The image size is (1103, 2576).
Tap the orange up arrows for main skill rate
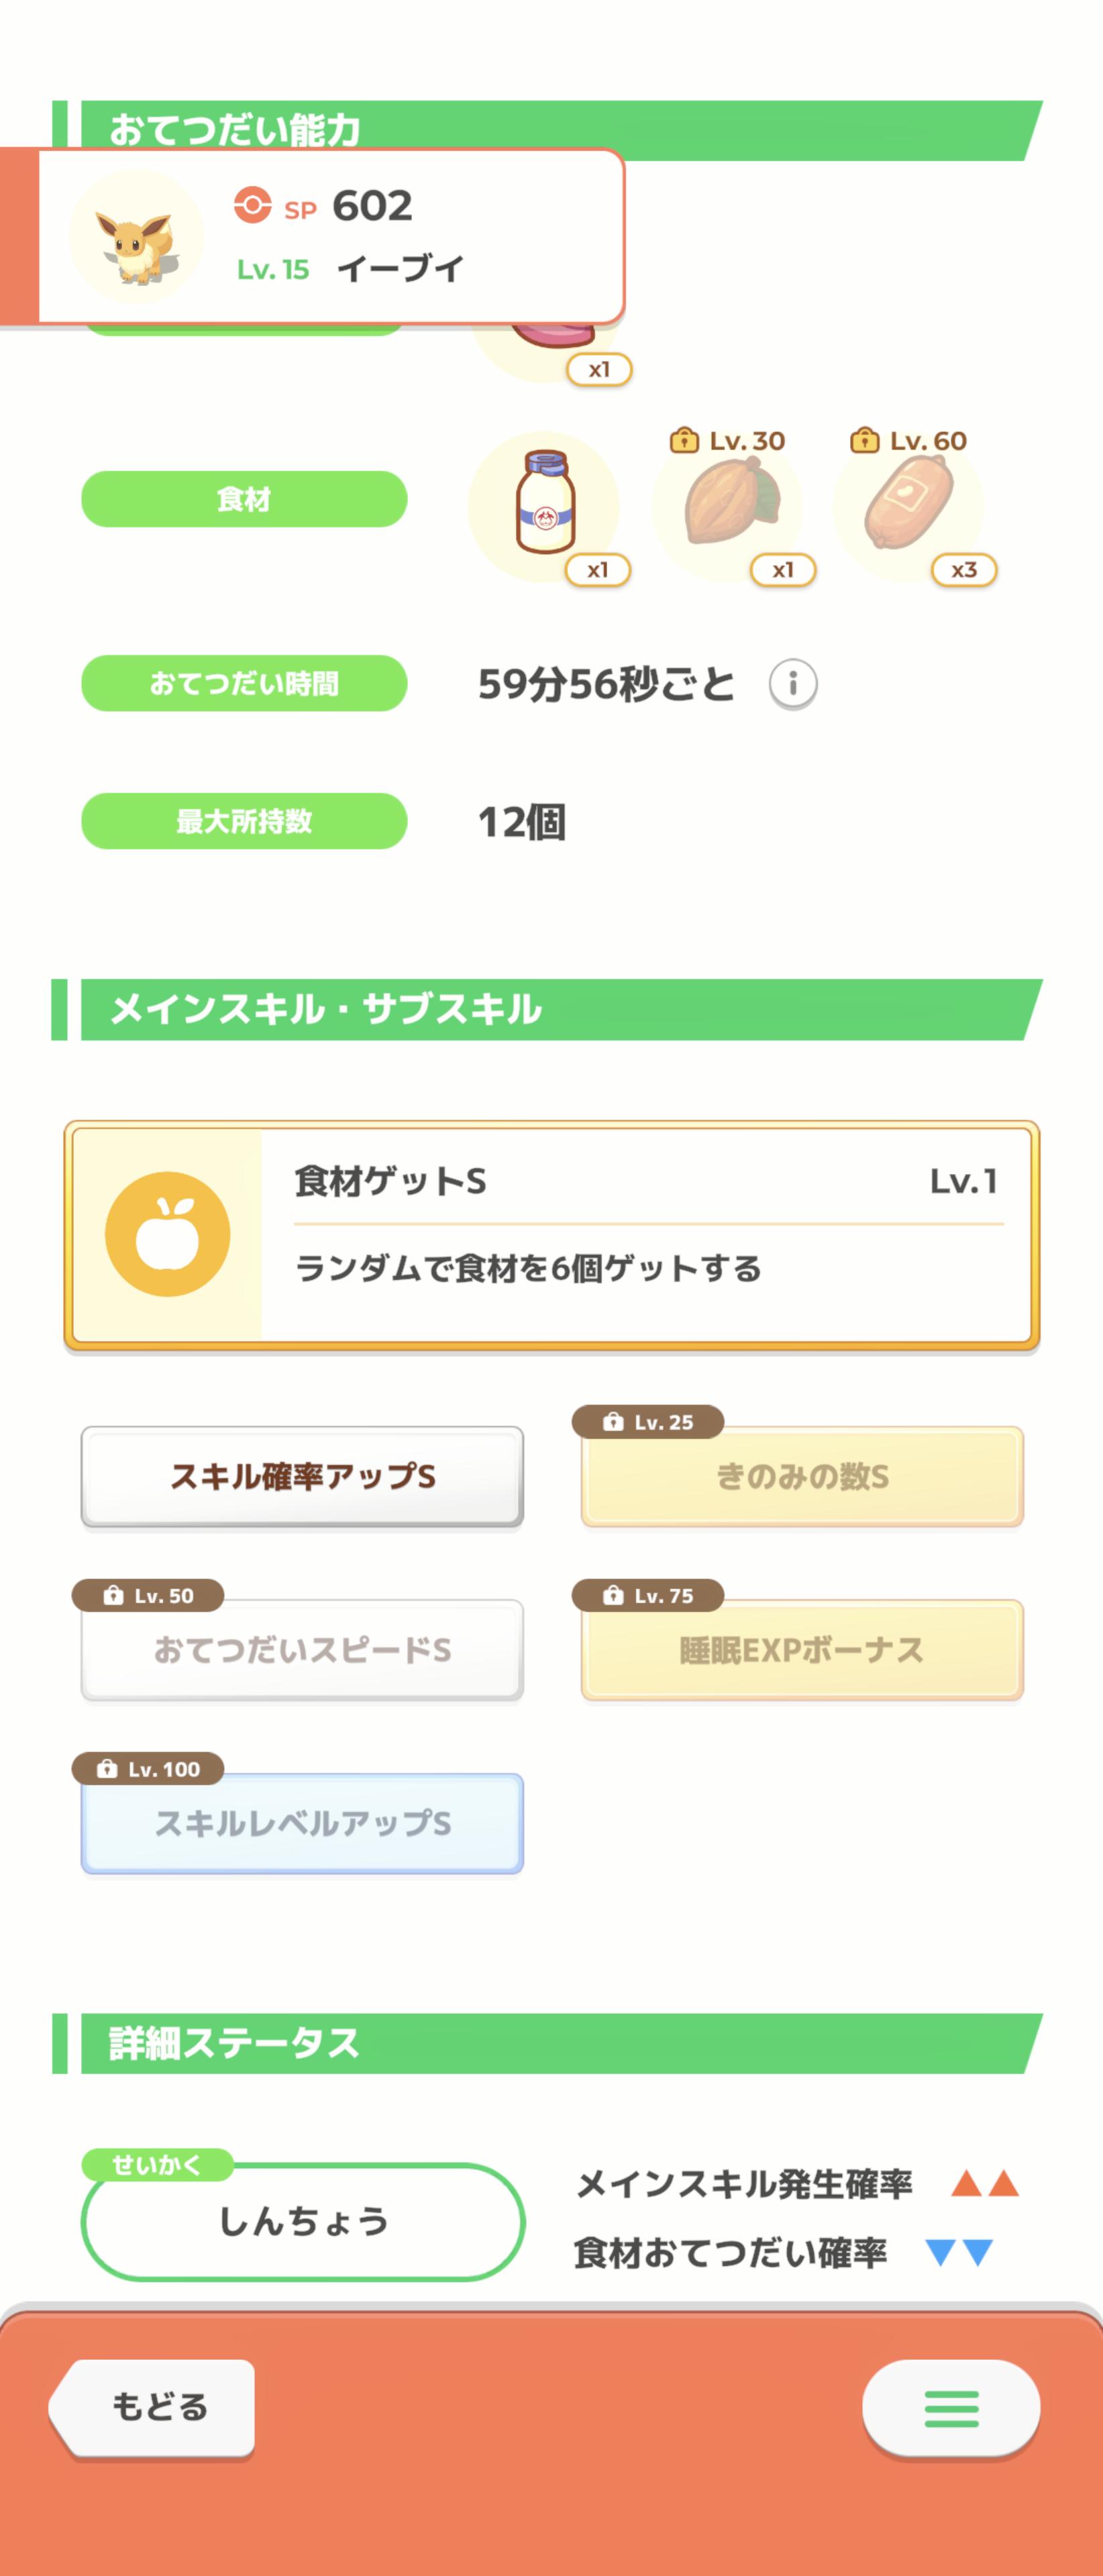(x=984, y=2183)
